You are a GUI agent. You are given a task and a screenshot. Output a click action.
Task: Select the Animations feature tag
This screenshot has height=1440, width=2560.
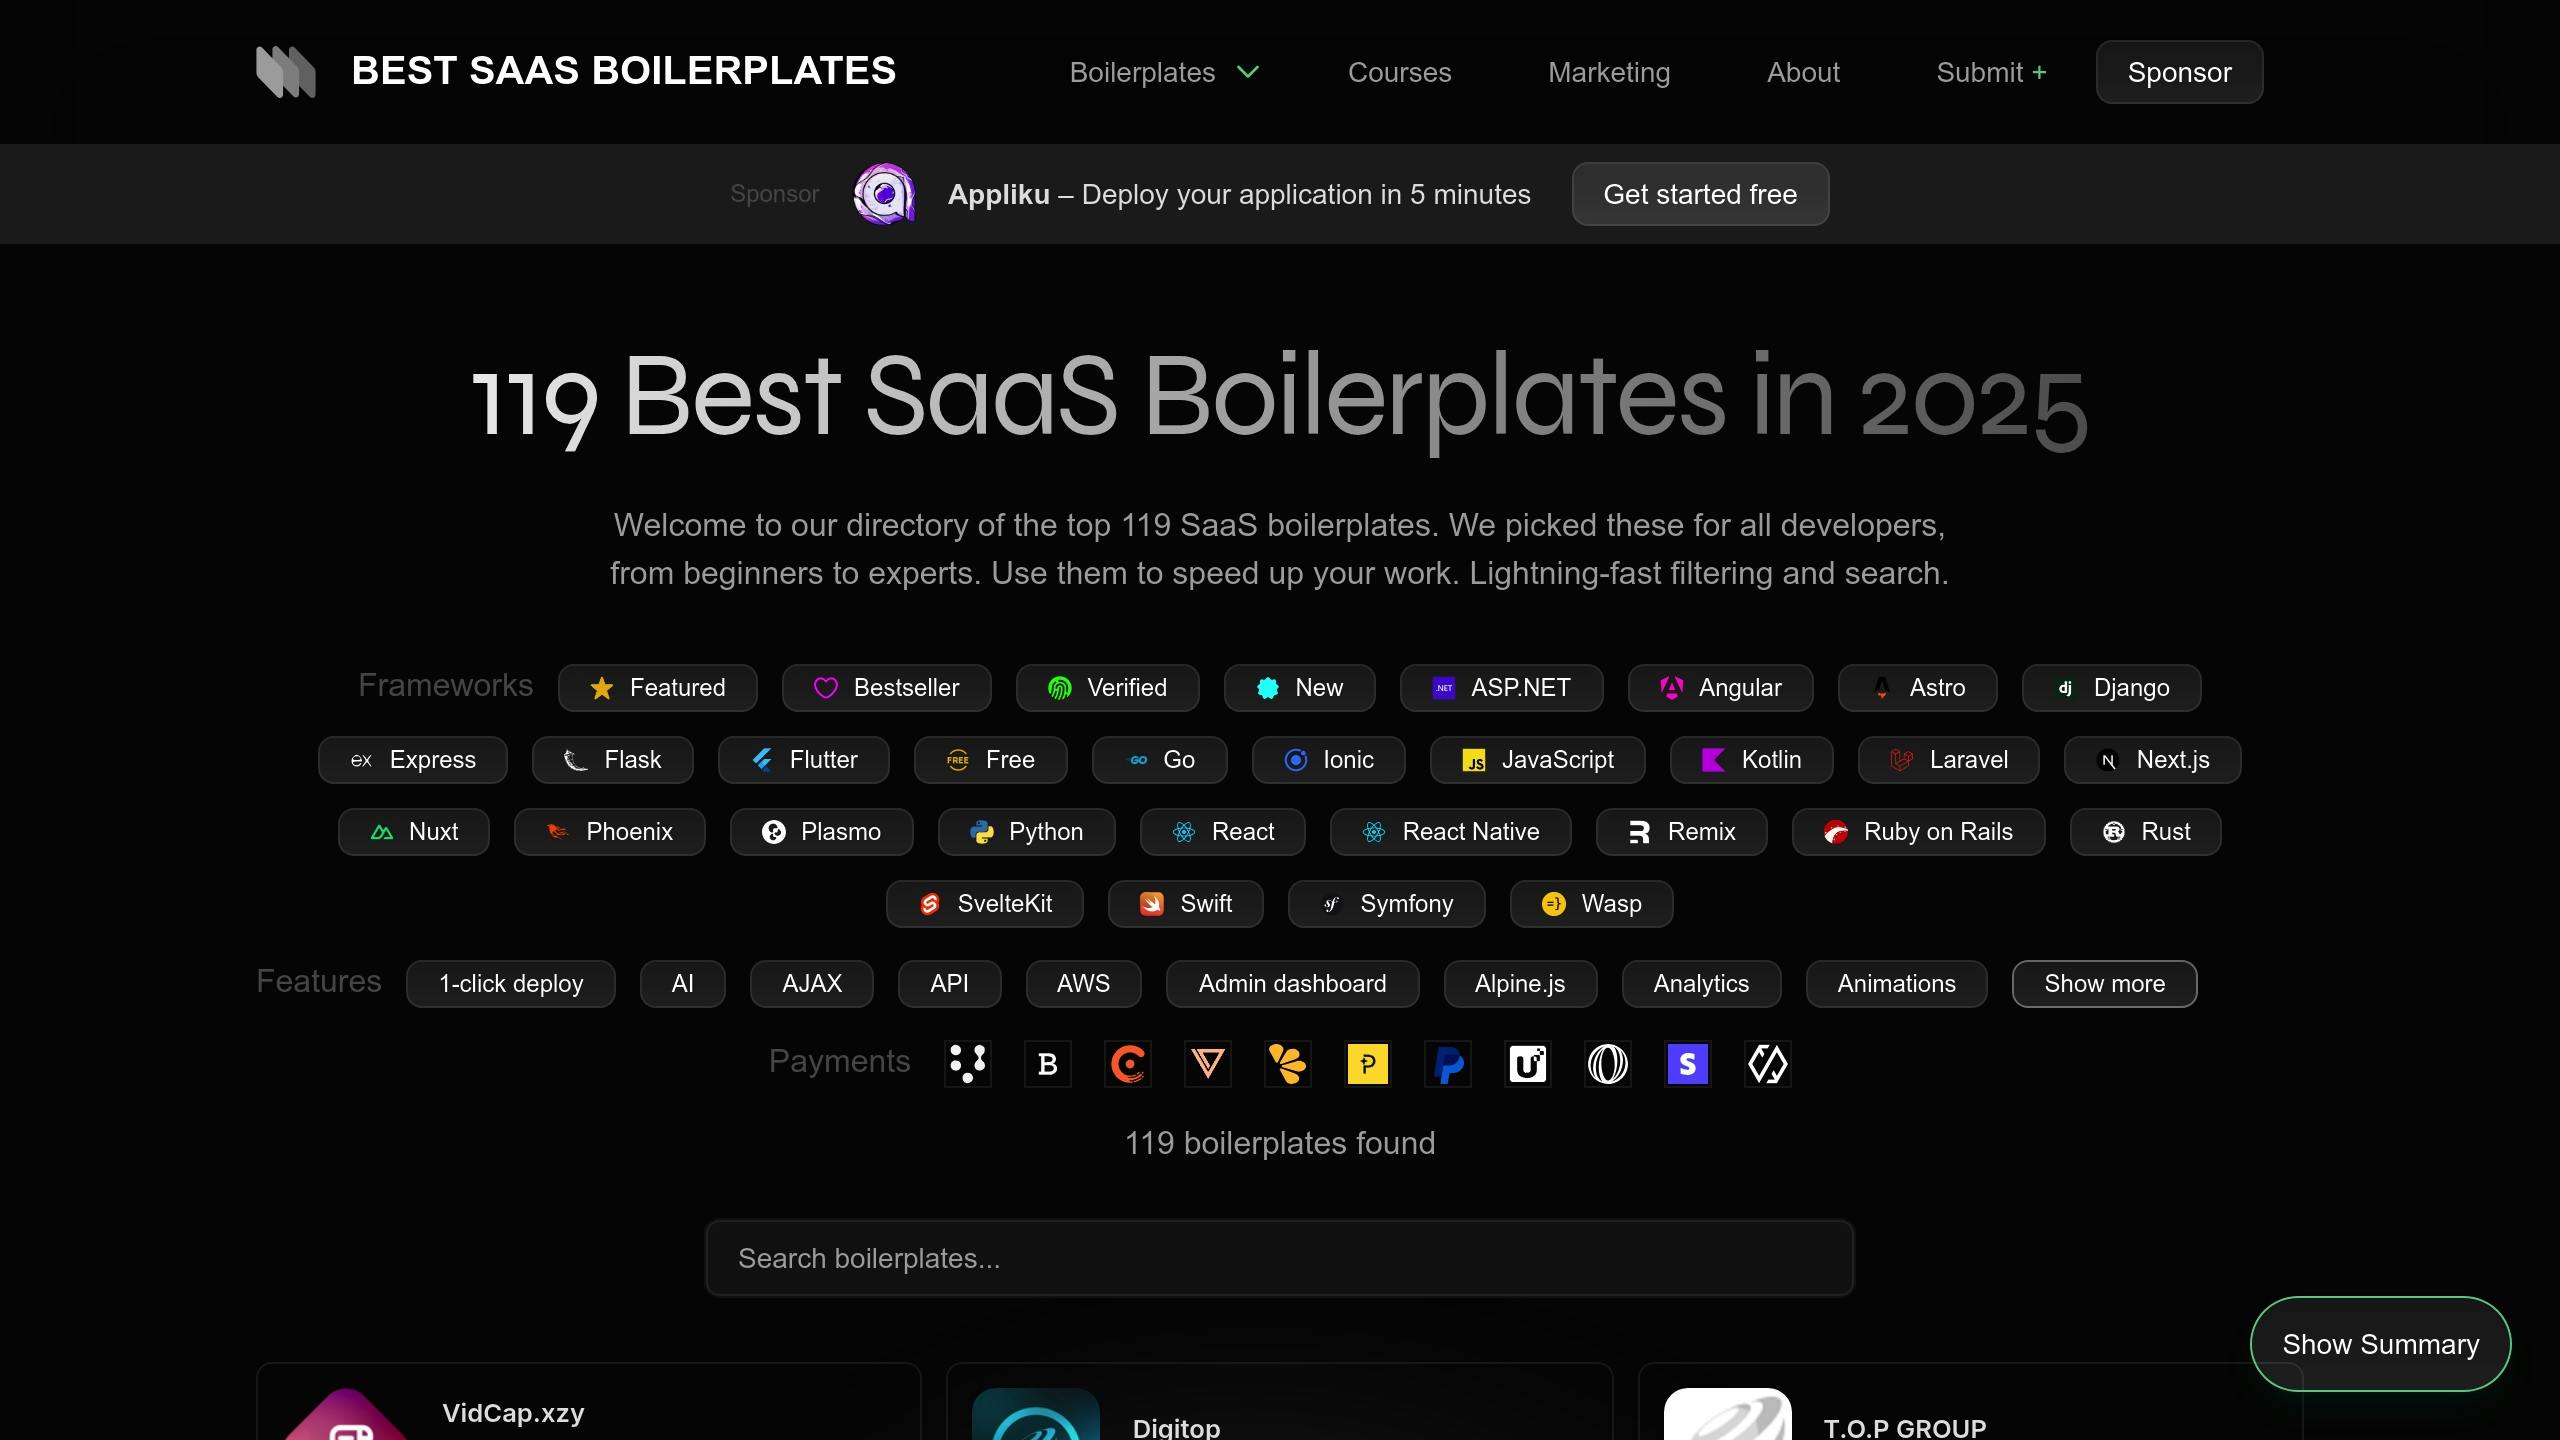(x=1896, y=984)
